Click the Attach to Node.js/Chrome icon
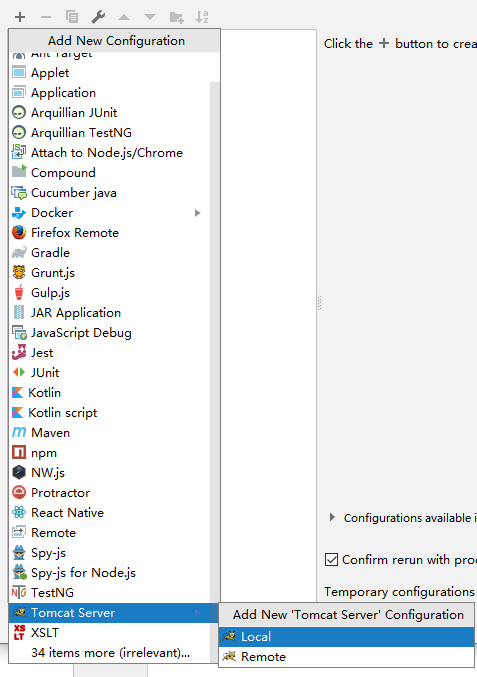477x677 pixels. [x=19, y=152]
